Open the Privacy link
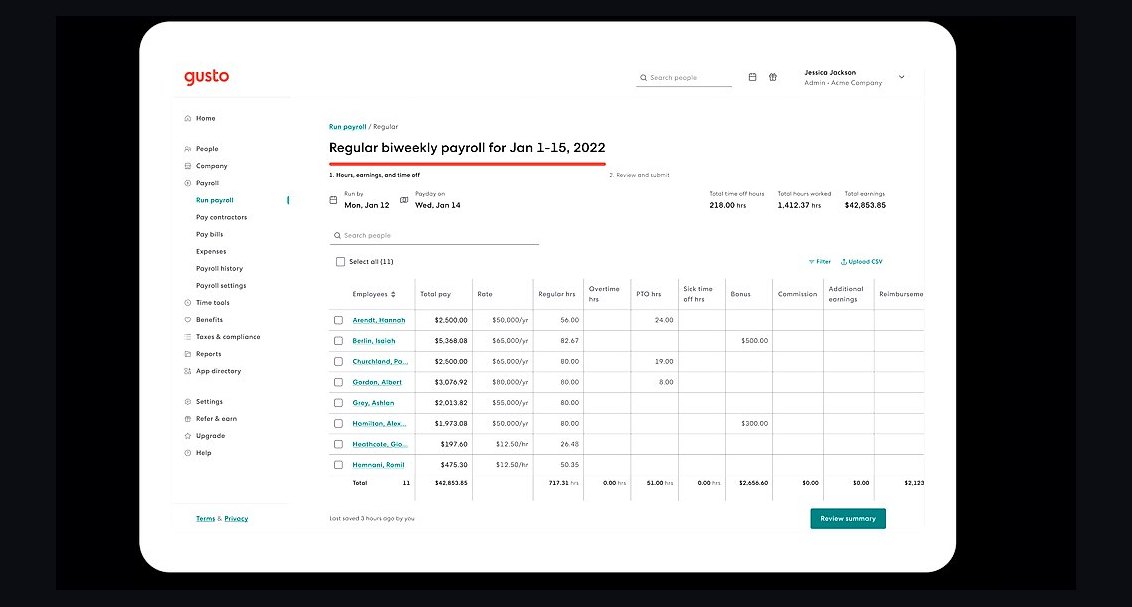The image size is (1132, 607). click(236, 519)
